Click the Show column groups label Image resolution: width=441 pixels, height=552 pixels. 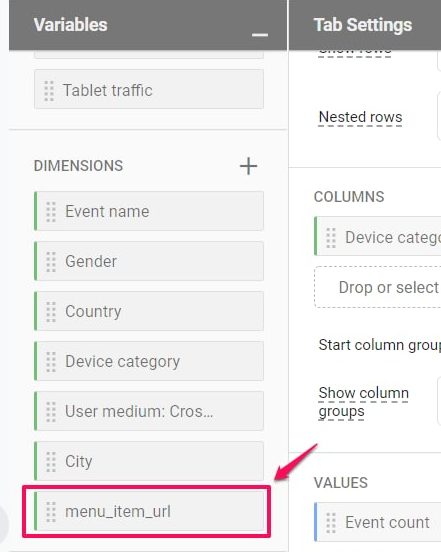tap(364, 402)
